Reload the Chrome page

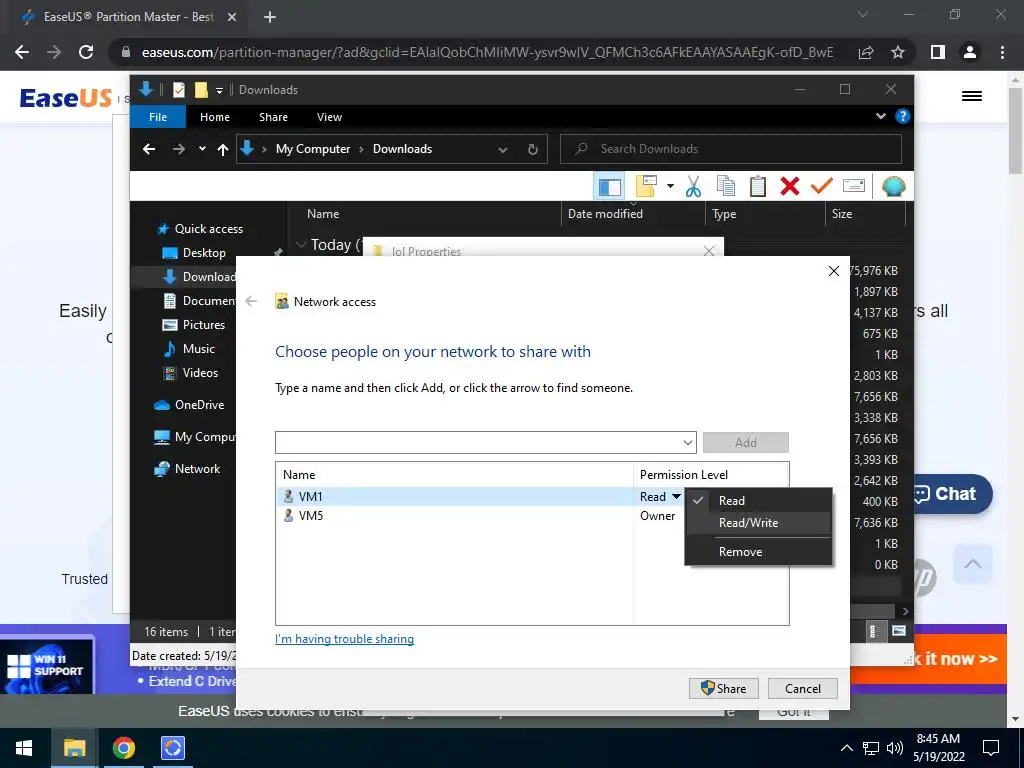point(86,52)
